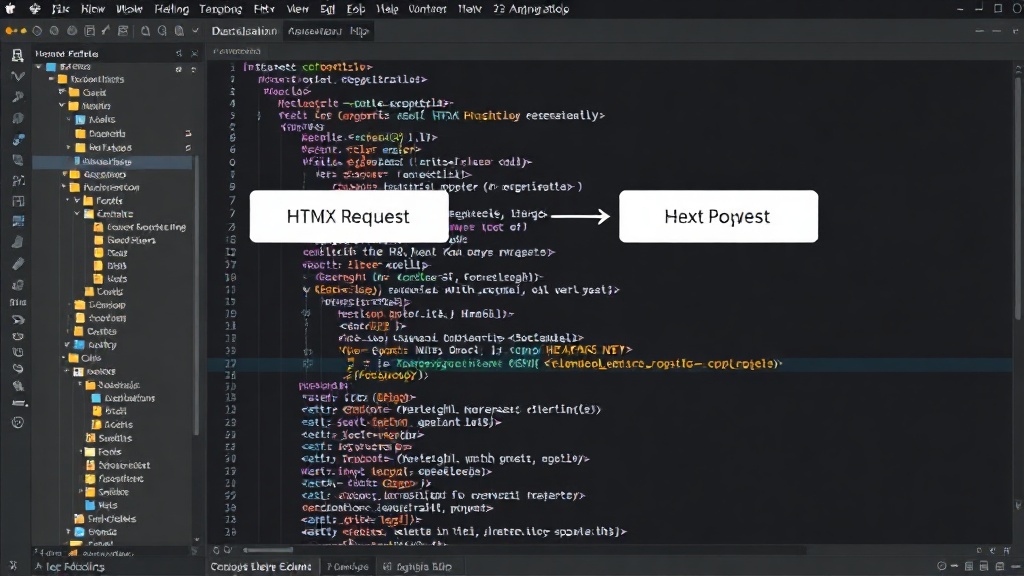Click the circular face icon ending the sidebar
This screenshot has width=1024, height=576.
18,423
